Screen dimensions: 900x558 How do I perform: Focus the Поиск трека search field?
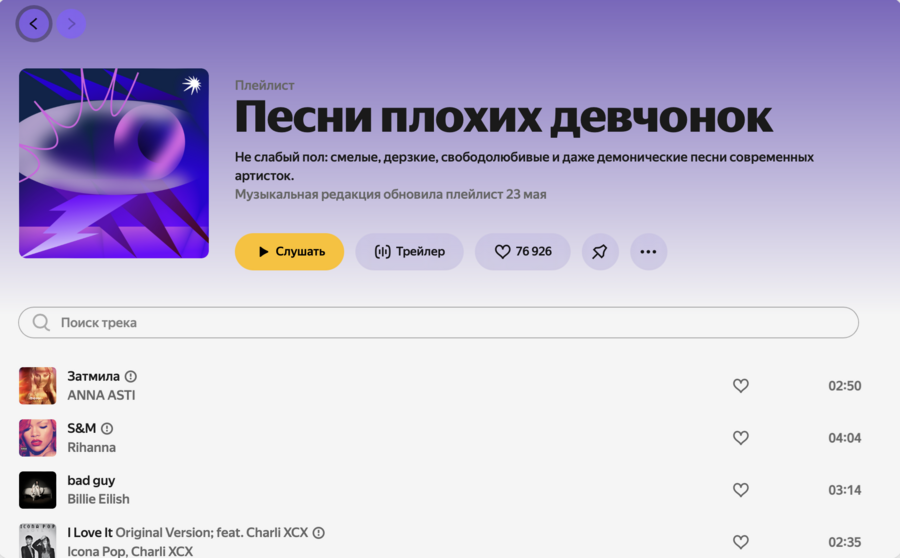(439, 323)
